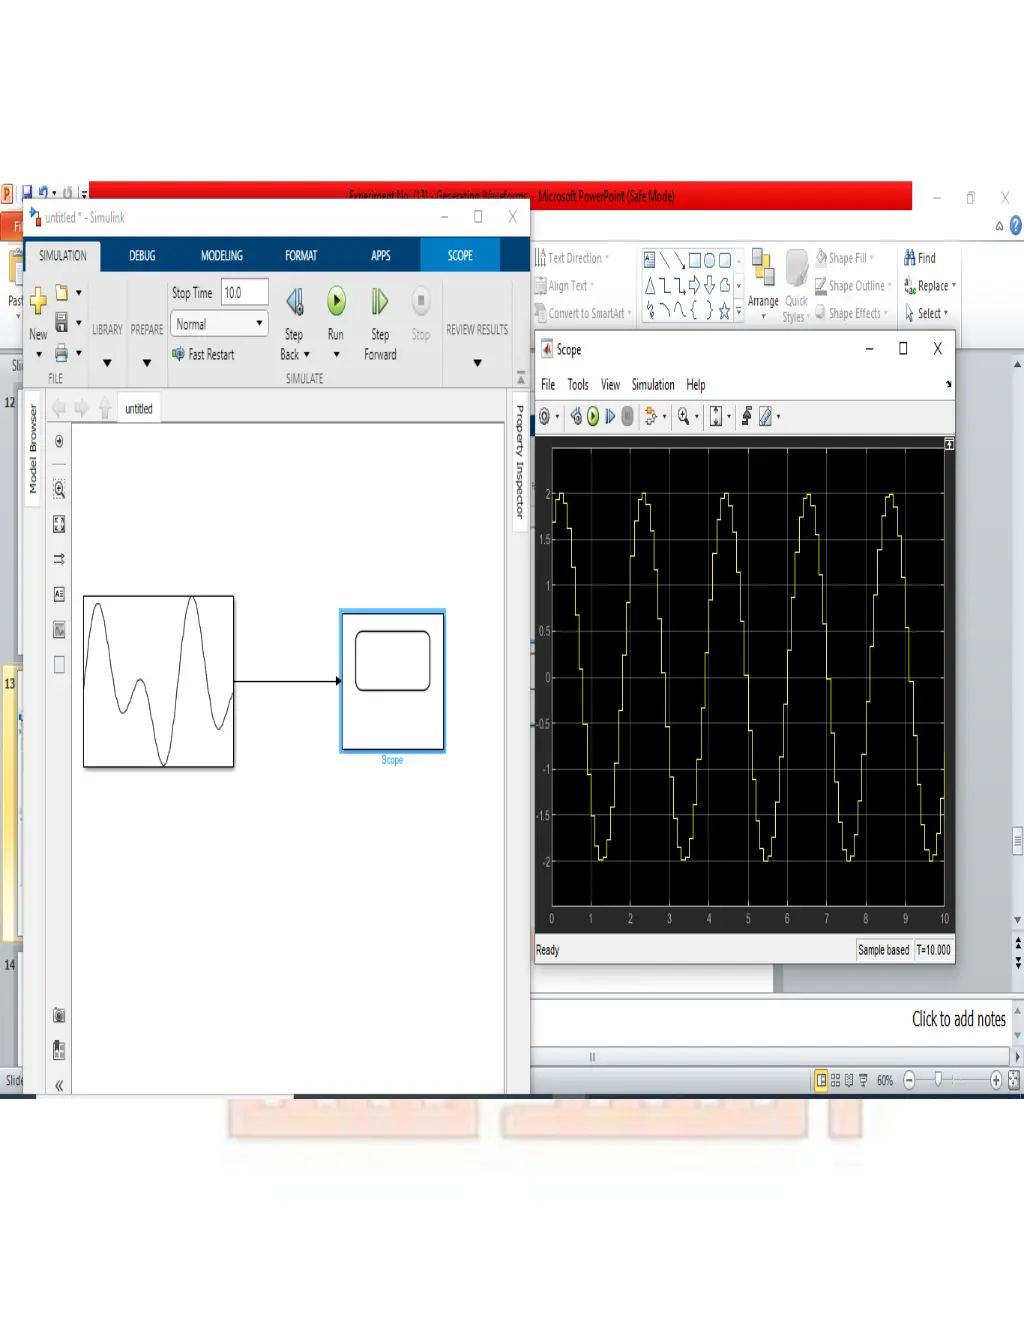Click the PowerPoint Help question mark icon
1024x1325 pixels.
coord(1016,226)
